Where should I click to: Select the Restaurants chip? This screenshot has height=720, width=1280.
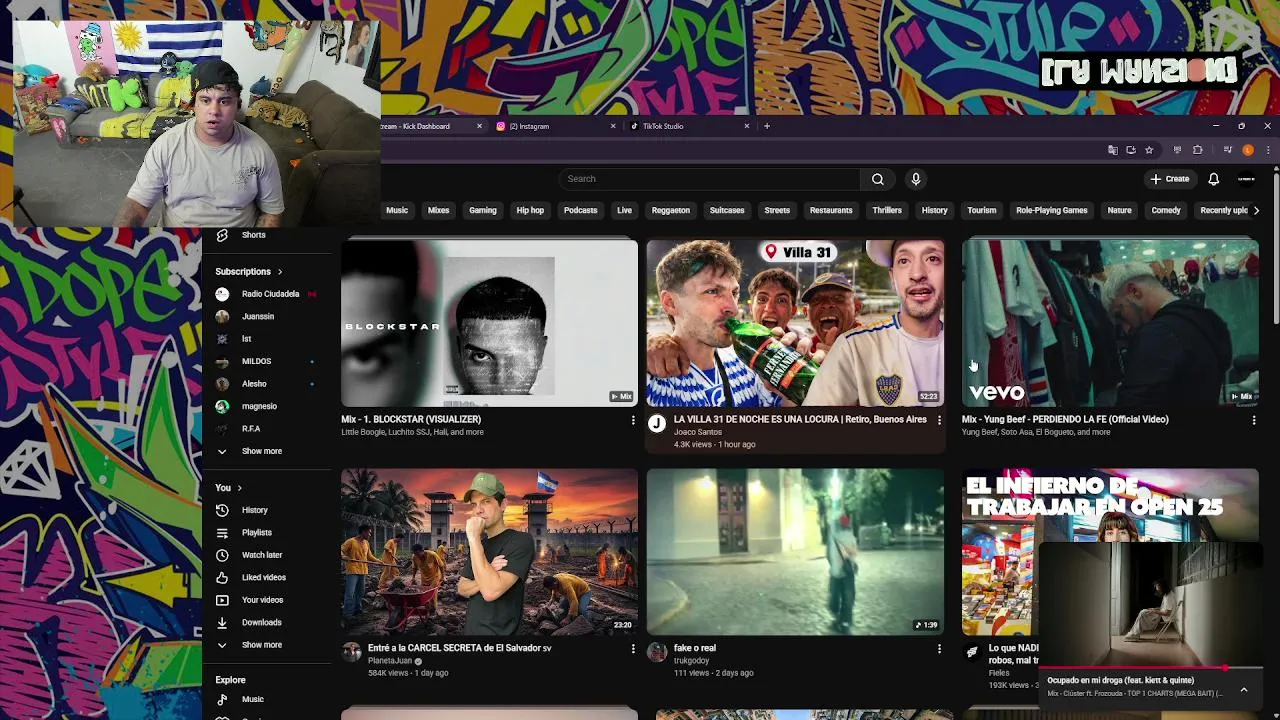831,210
